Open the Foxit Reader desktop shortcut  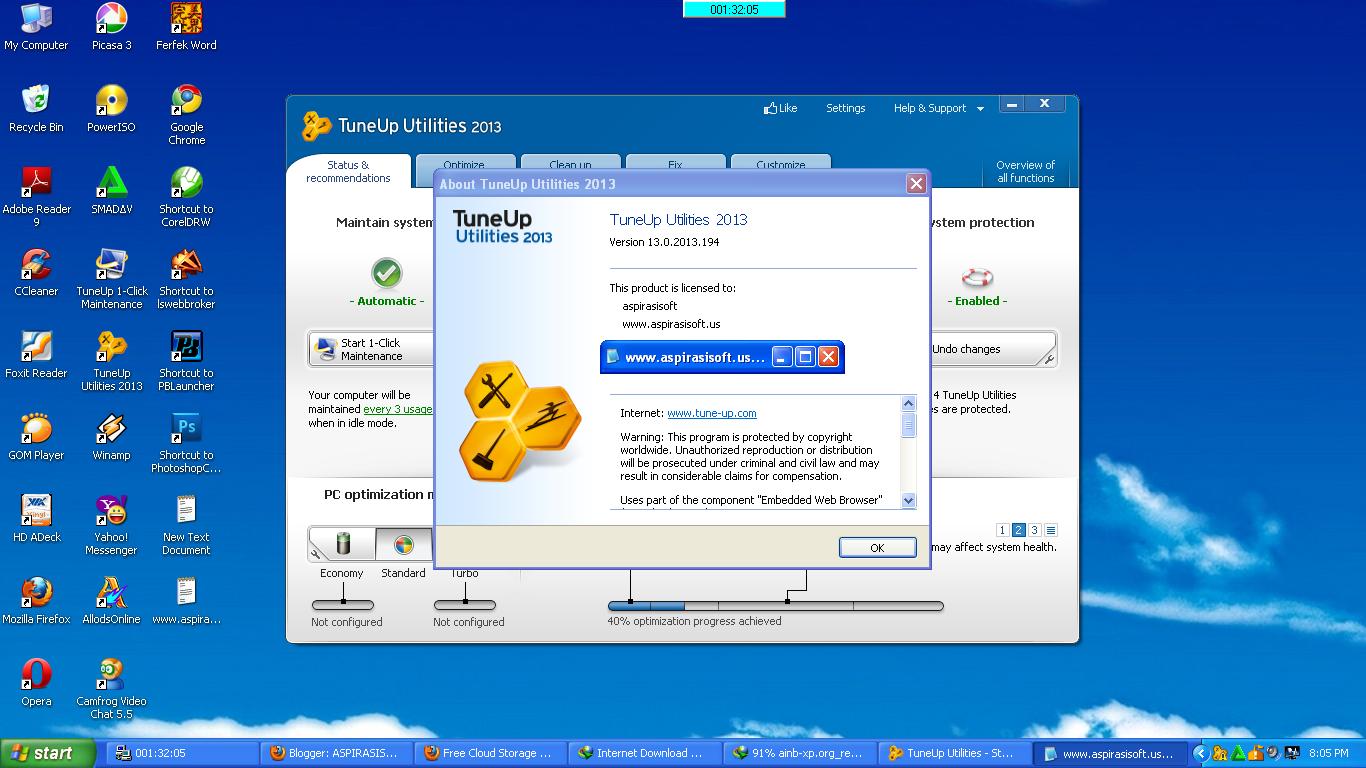[36, 355]
